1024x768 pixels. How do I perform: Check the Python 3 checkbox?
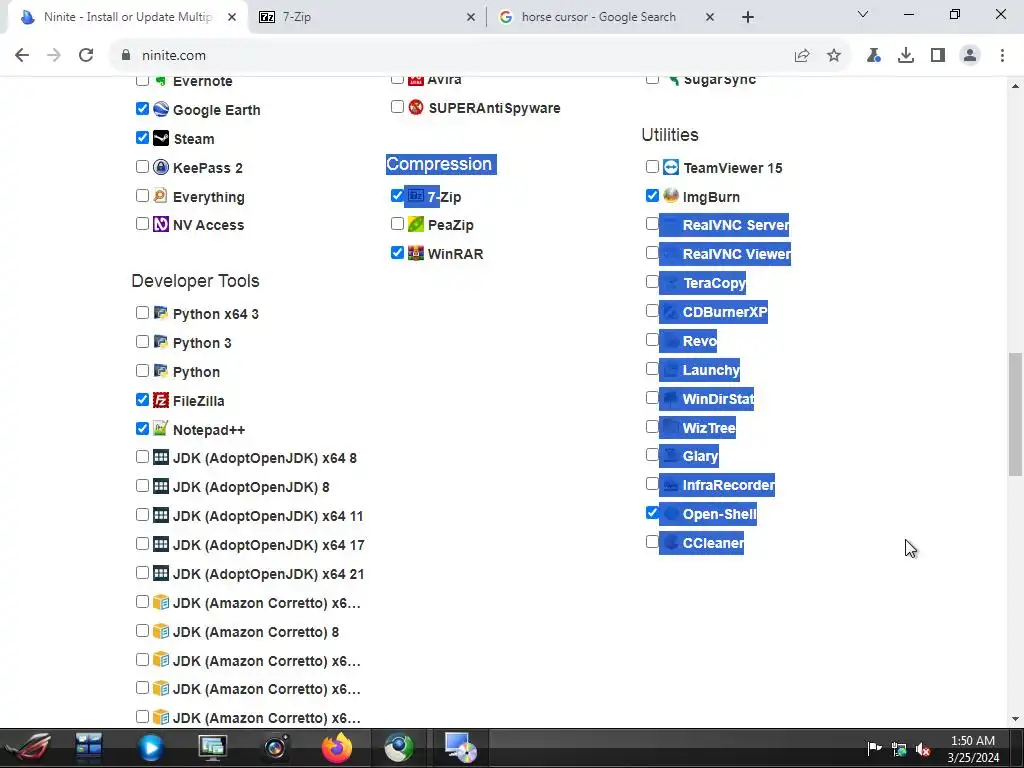pyautogui.click(x=142, y=342)
